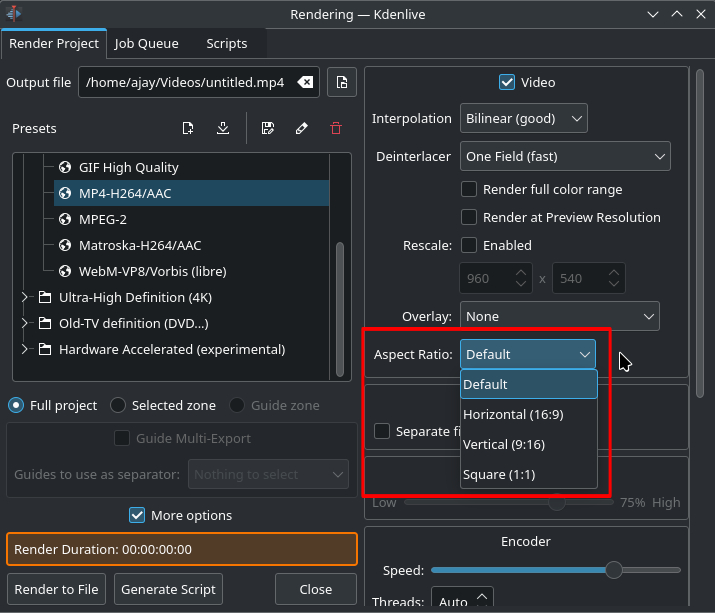
Task: Click the window maximize chevron in title bar
Action: 677,14
